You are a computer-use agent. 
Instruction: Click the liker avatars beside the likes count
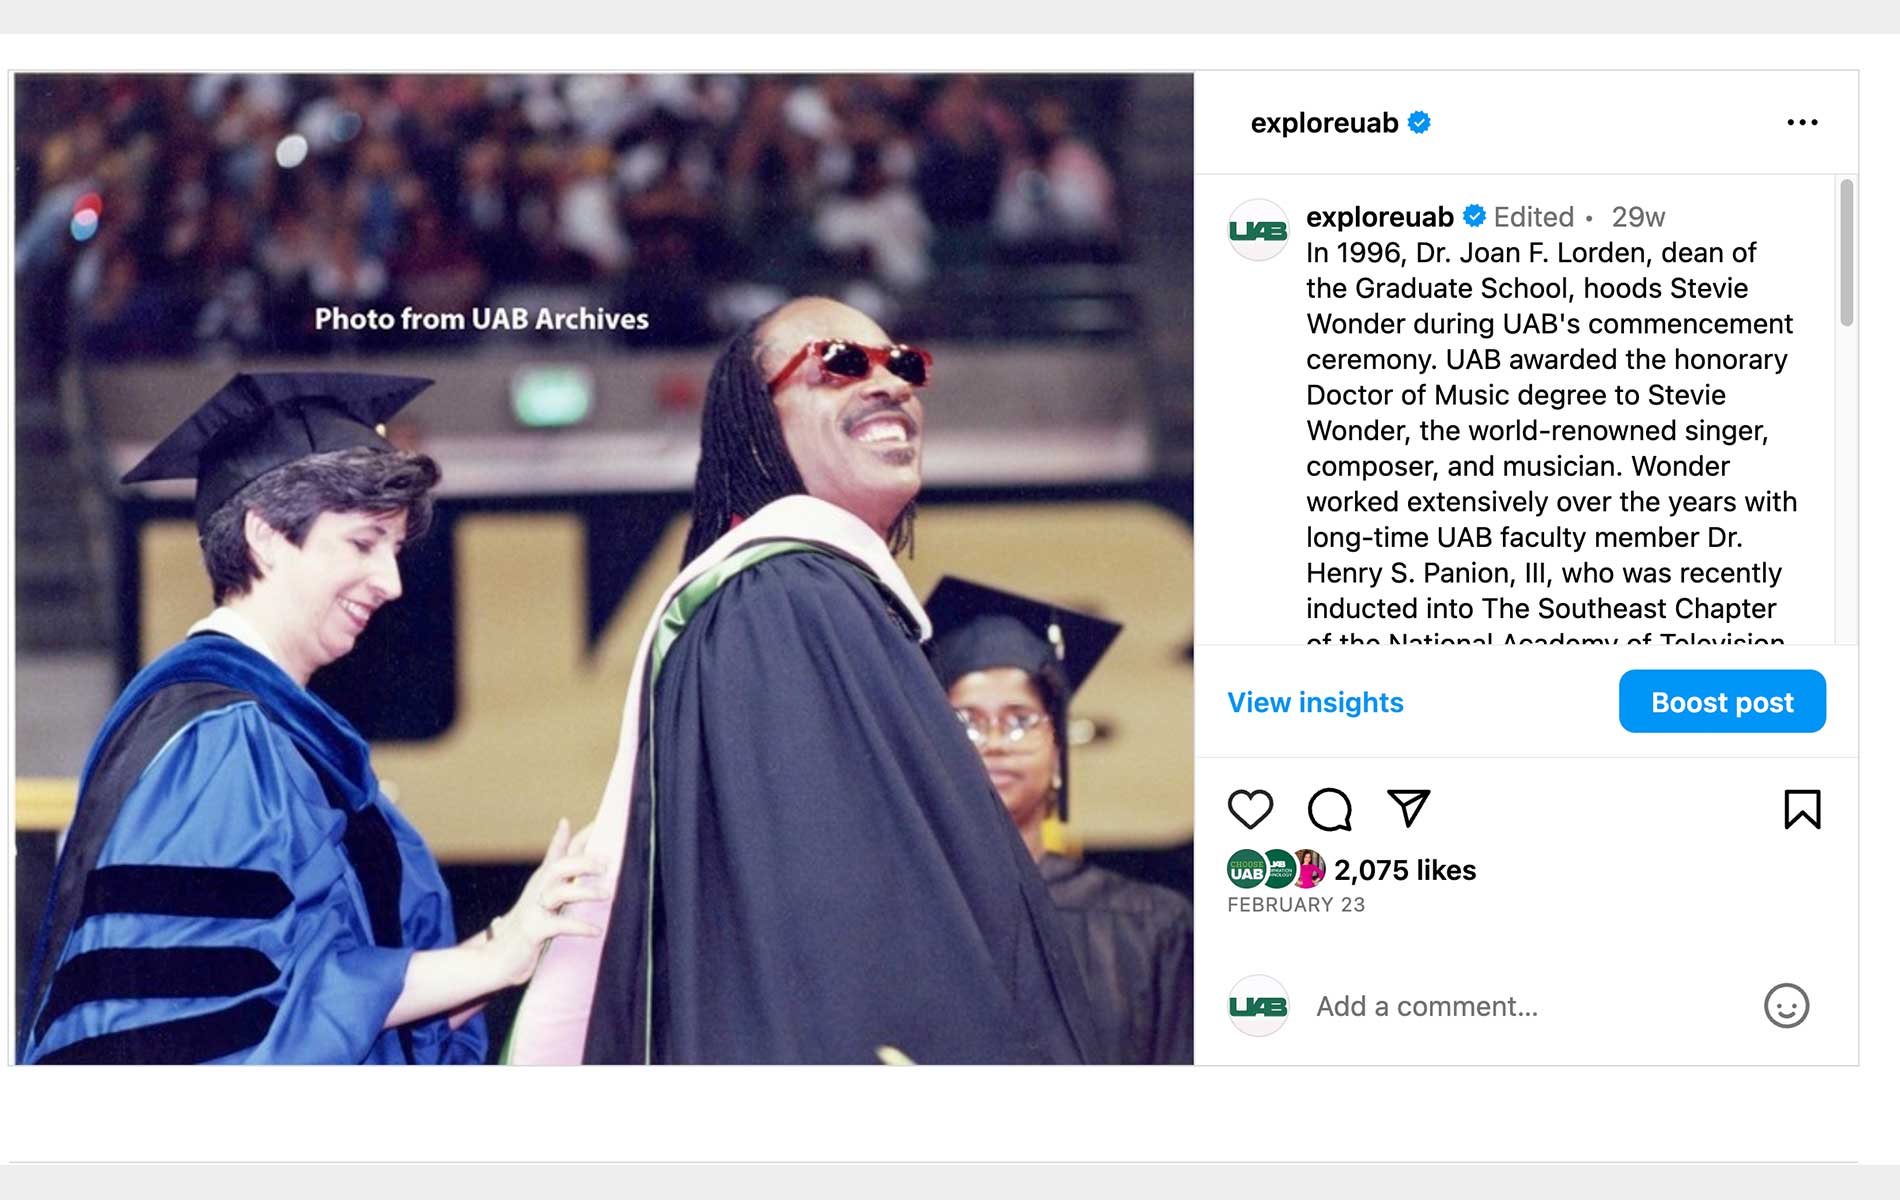point(1276,870)
